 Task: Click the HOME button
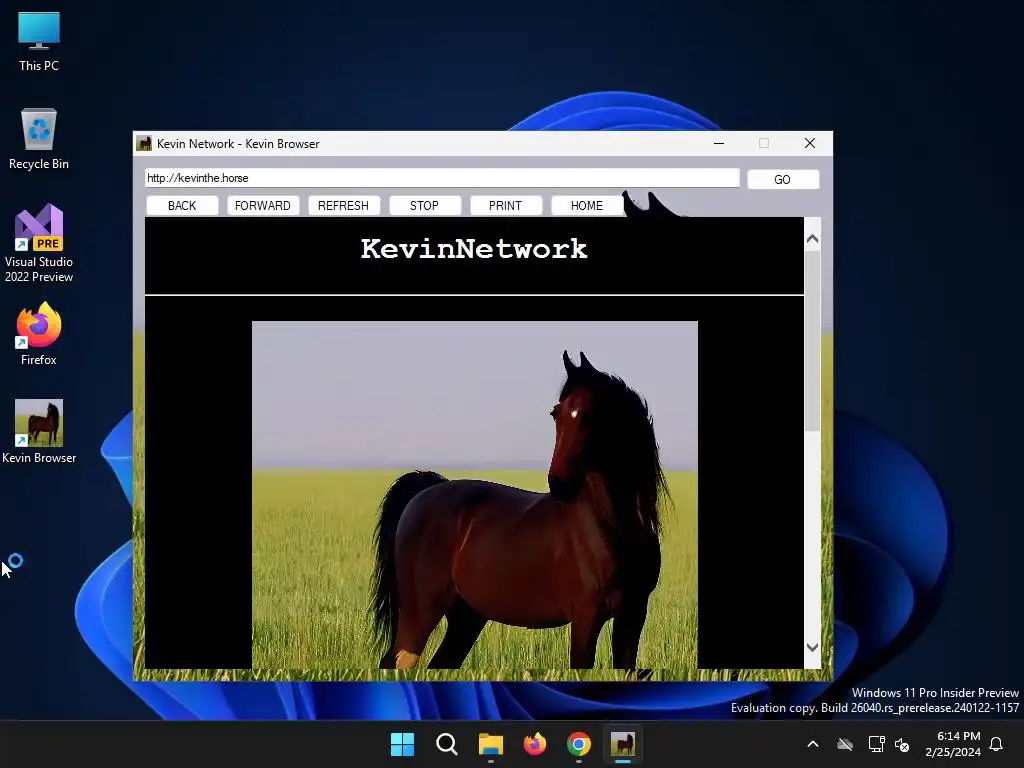coord(586,206)
